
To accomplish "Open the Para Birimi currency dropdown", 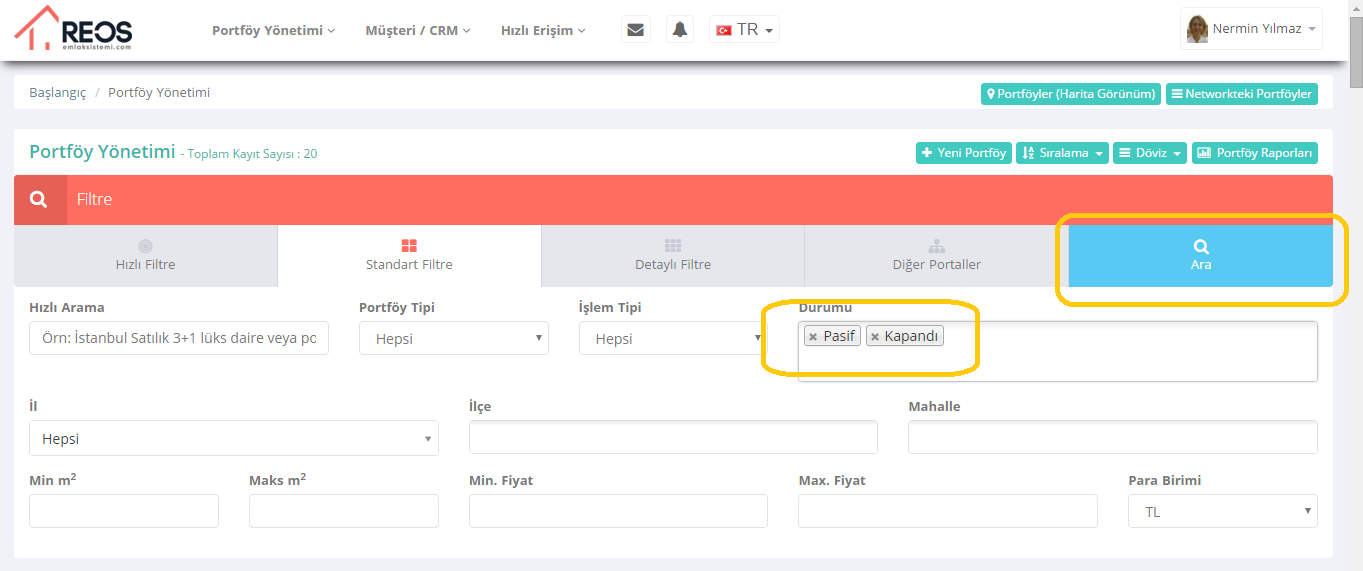I will (x=1222, y=511).
